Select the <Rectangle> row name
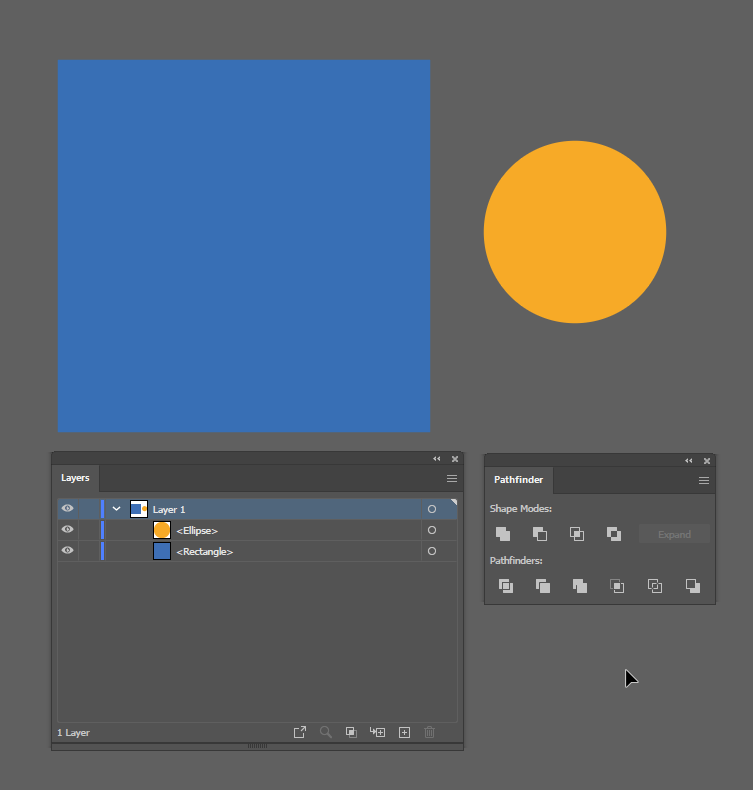 [204, 552]
